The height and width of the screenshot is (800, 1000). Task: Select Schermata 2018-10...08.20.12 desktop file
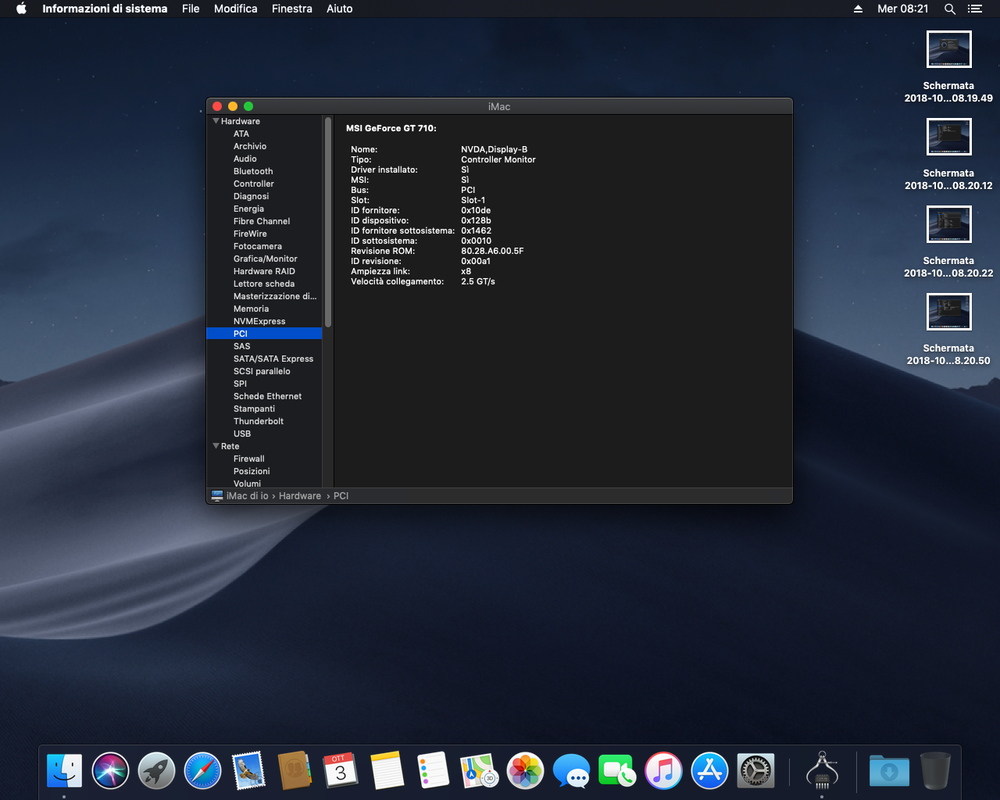[x=948, y=154]
